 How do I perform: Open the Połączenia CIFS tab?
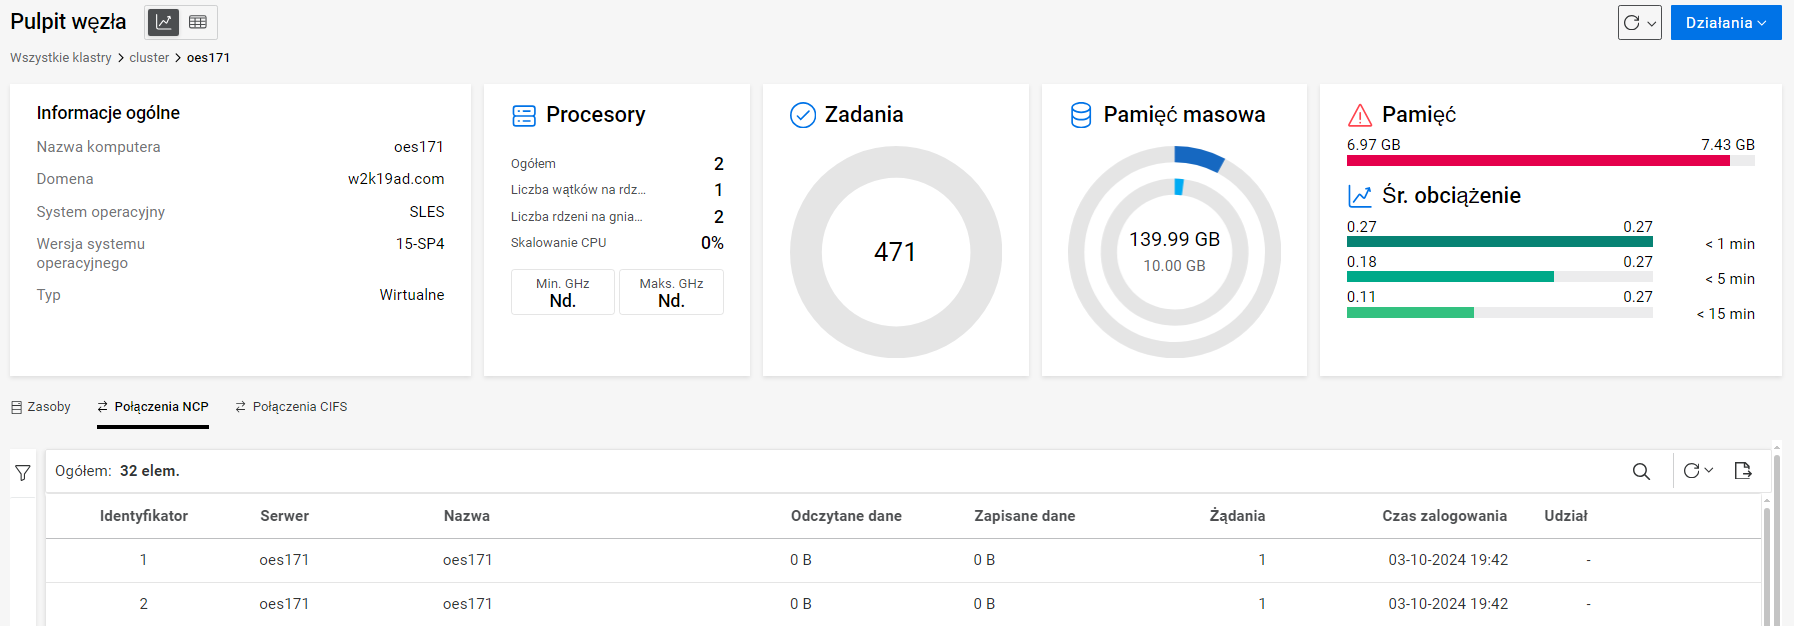tap(291, 407)
